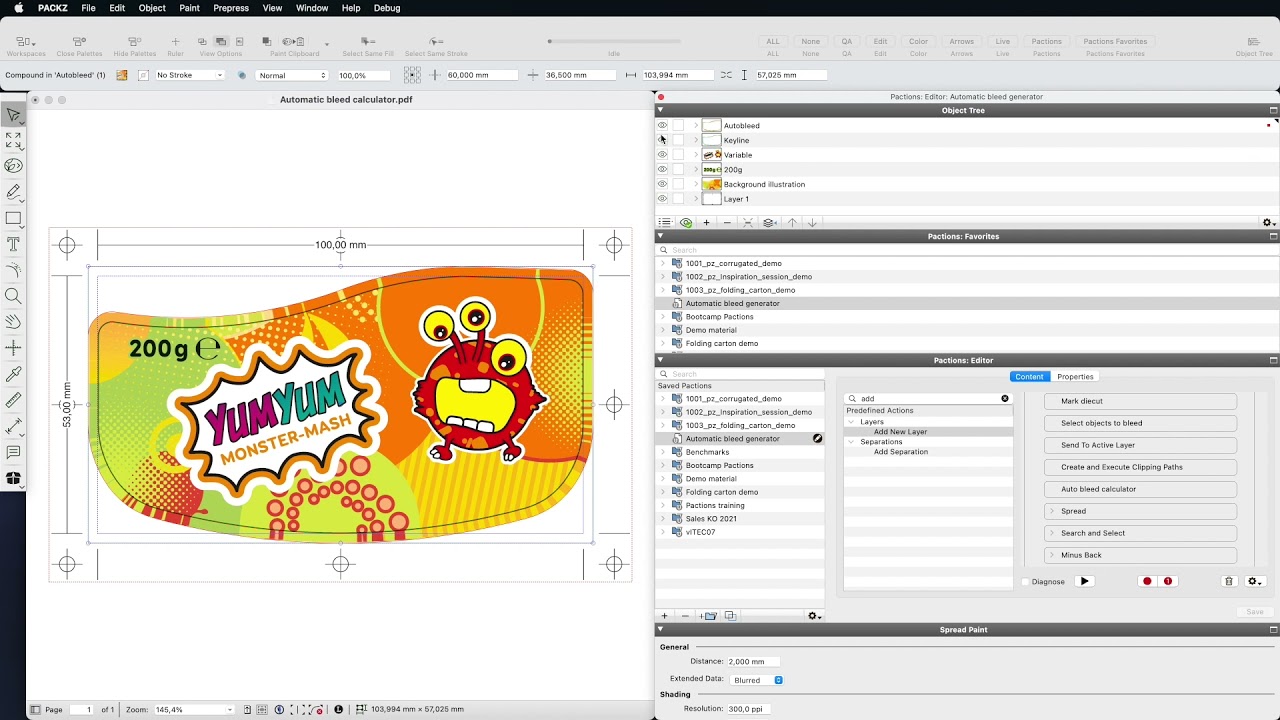This screenshot has height=720, width=1280.
Task: Select the arrow selection tool
Action: tap(13, 115)
